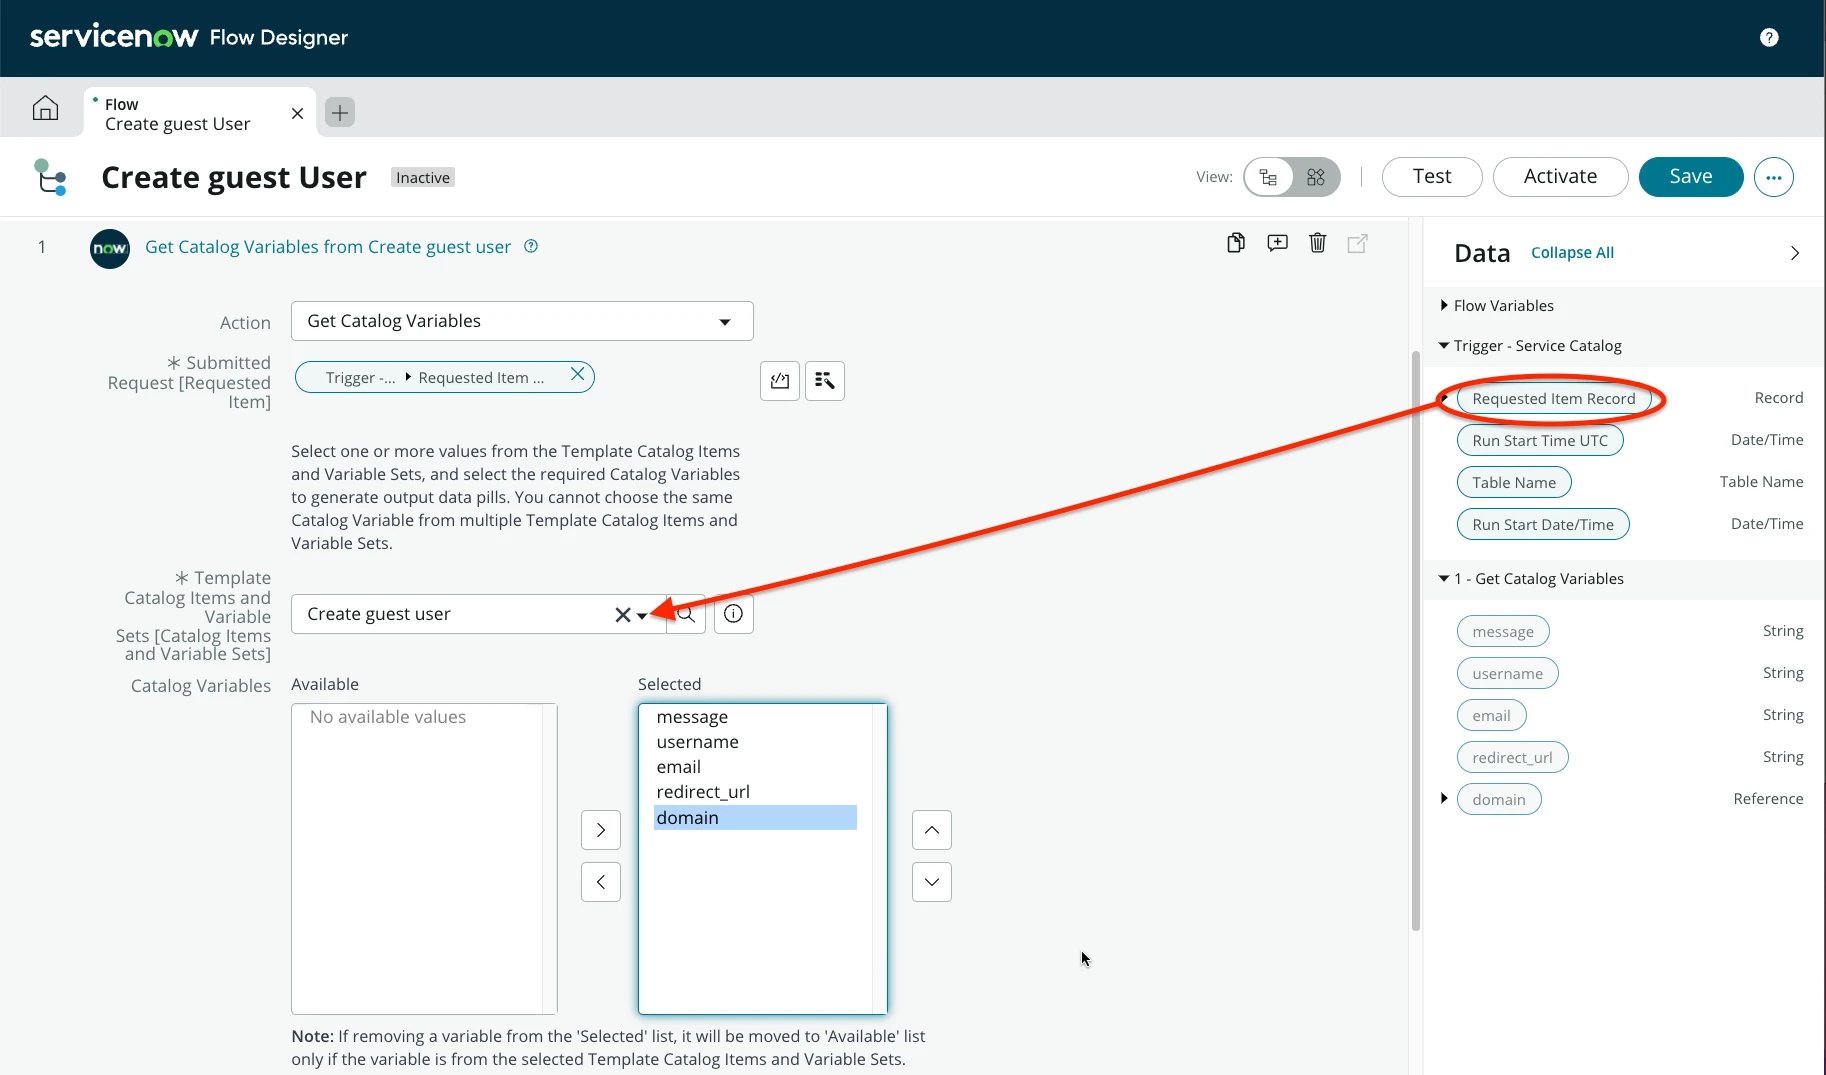This screenshot has height=1075, width=1826.
Task: Expand the Flow Variables section
Action: 1444,305
